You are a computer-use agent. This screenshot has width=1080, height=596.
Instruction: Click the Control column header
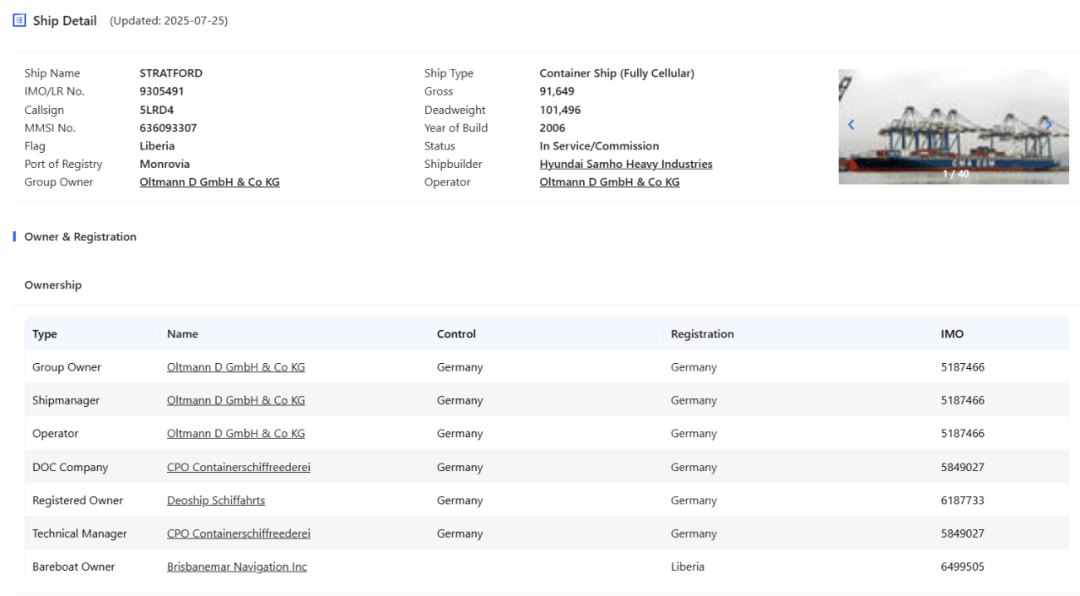click(x=456, y=333)
